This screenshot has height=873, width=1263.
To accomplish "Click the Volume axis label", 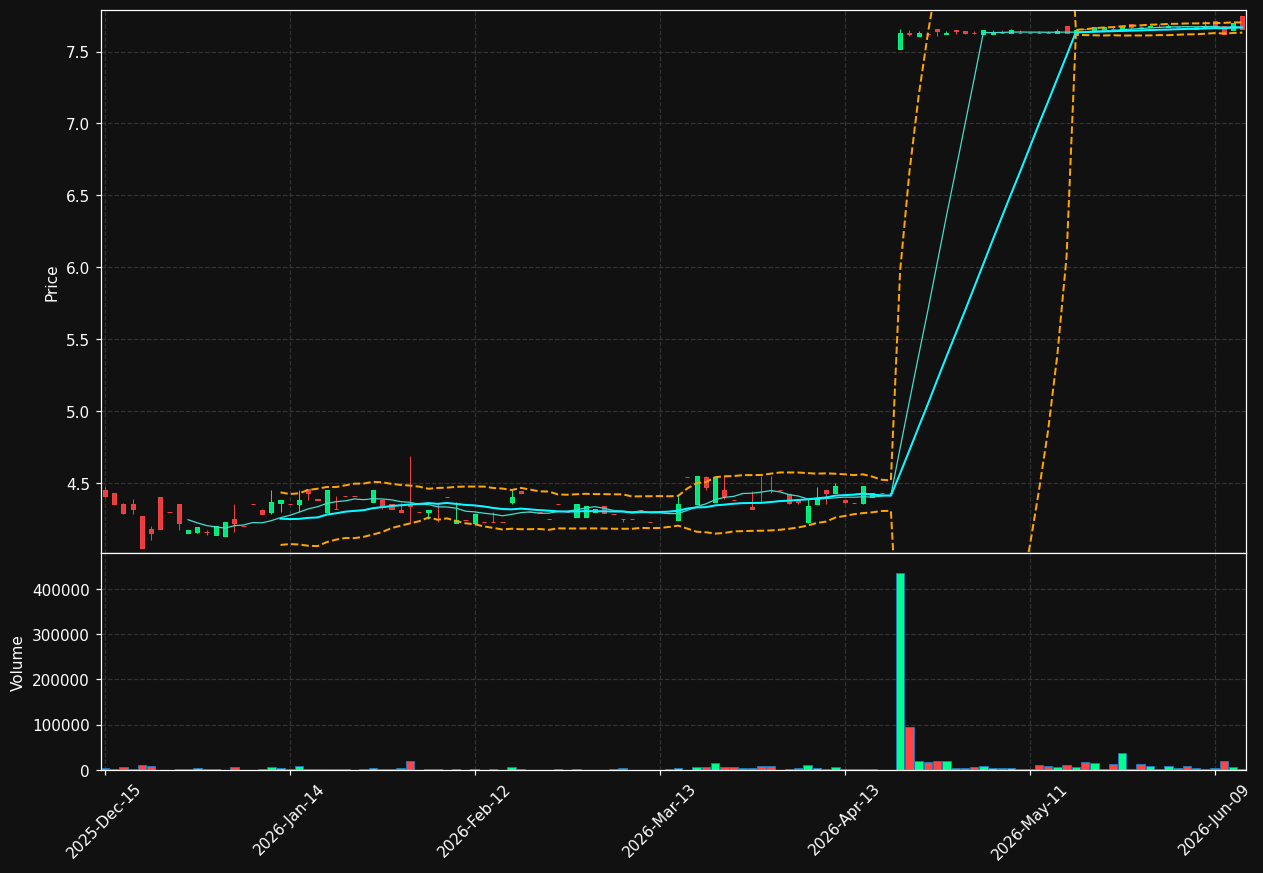I will pyautogui.click(x=18, y=663).
